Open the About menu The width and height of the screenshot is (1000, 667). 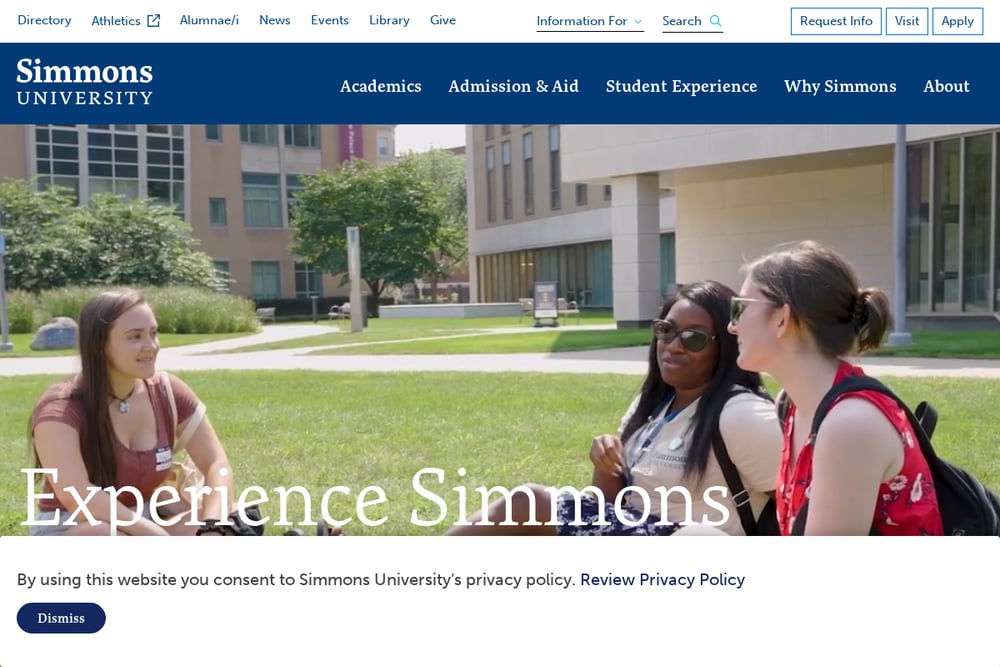click(946, 86)
